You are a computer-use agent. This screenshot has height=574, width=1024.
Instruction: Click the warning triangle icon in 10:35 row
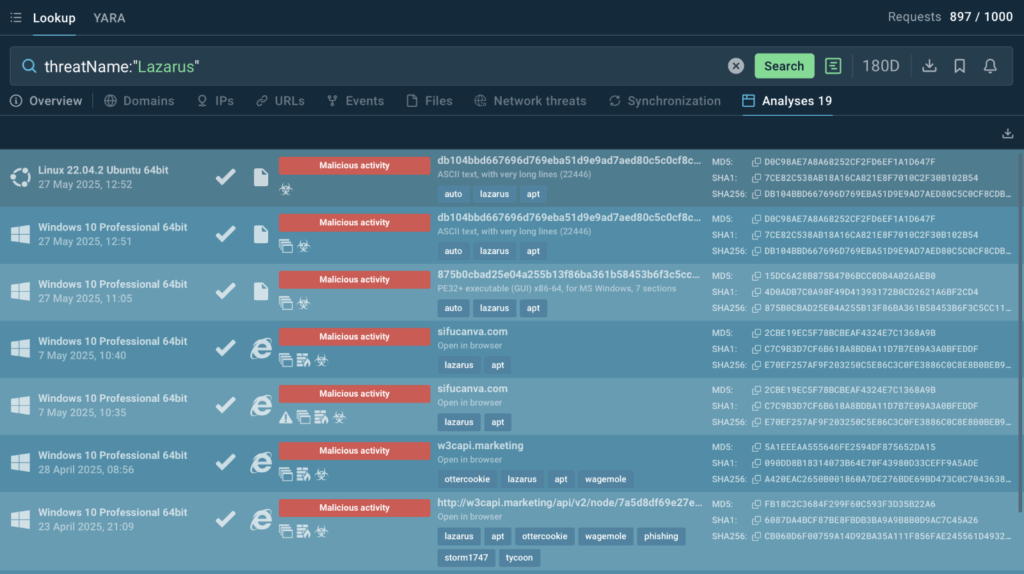coord(286,417)
